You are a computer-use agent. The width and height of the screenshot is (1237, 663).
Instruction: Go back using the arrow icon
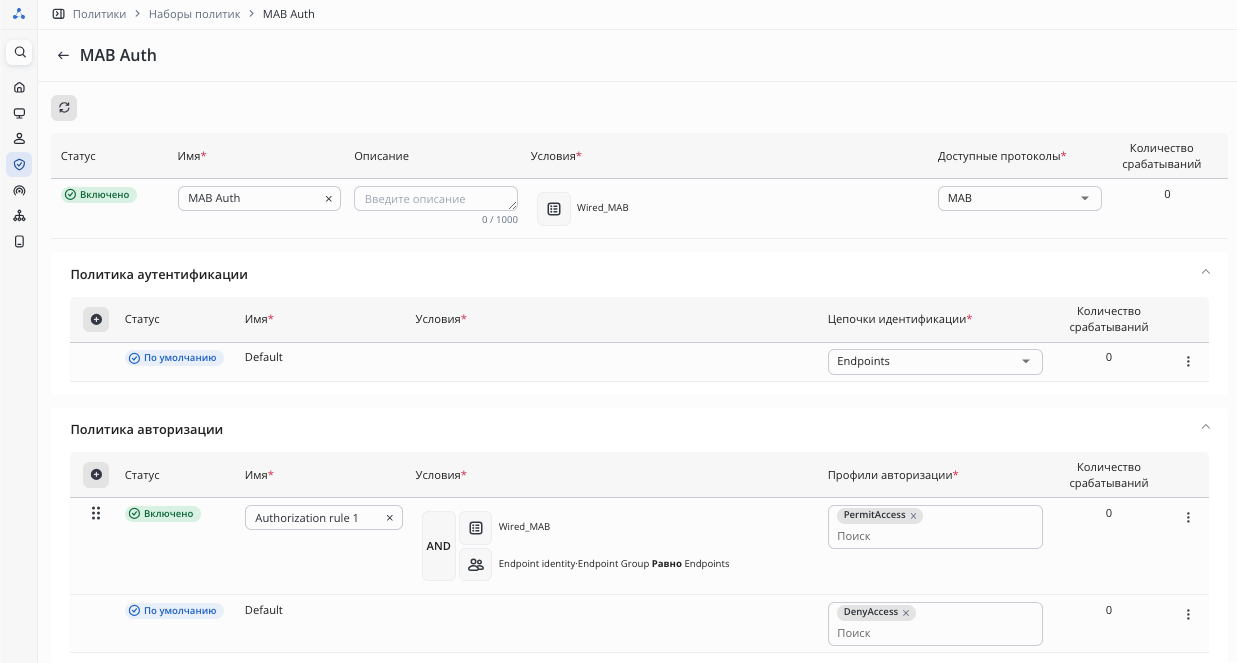tap(63, 56)
